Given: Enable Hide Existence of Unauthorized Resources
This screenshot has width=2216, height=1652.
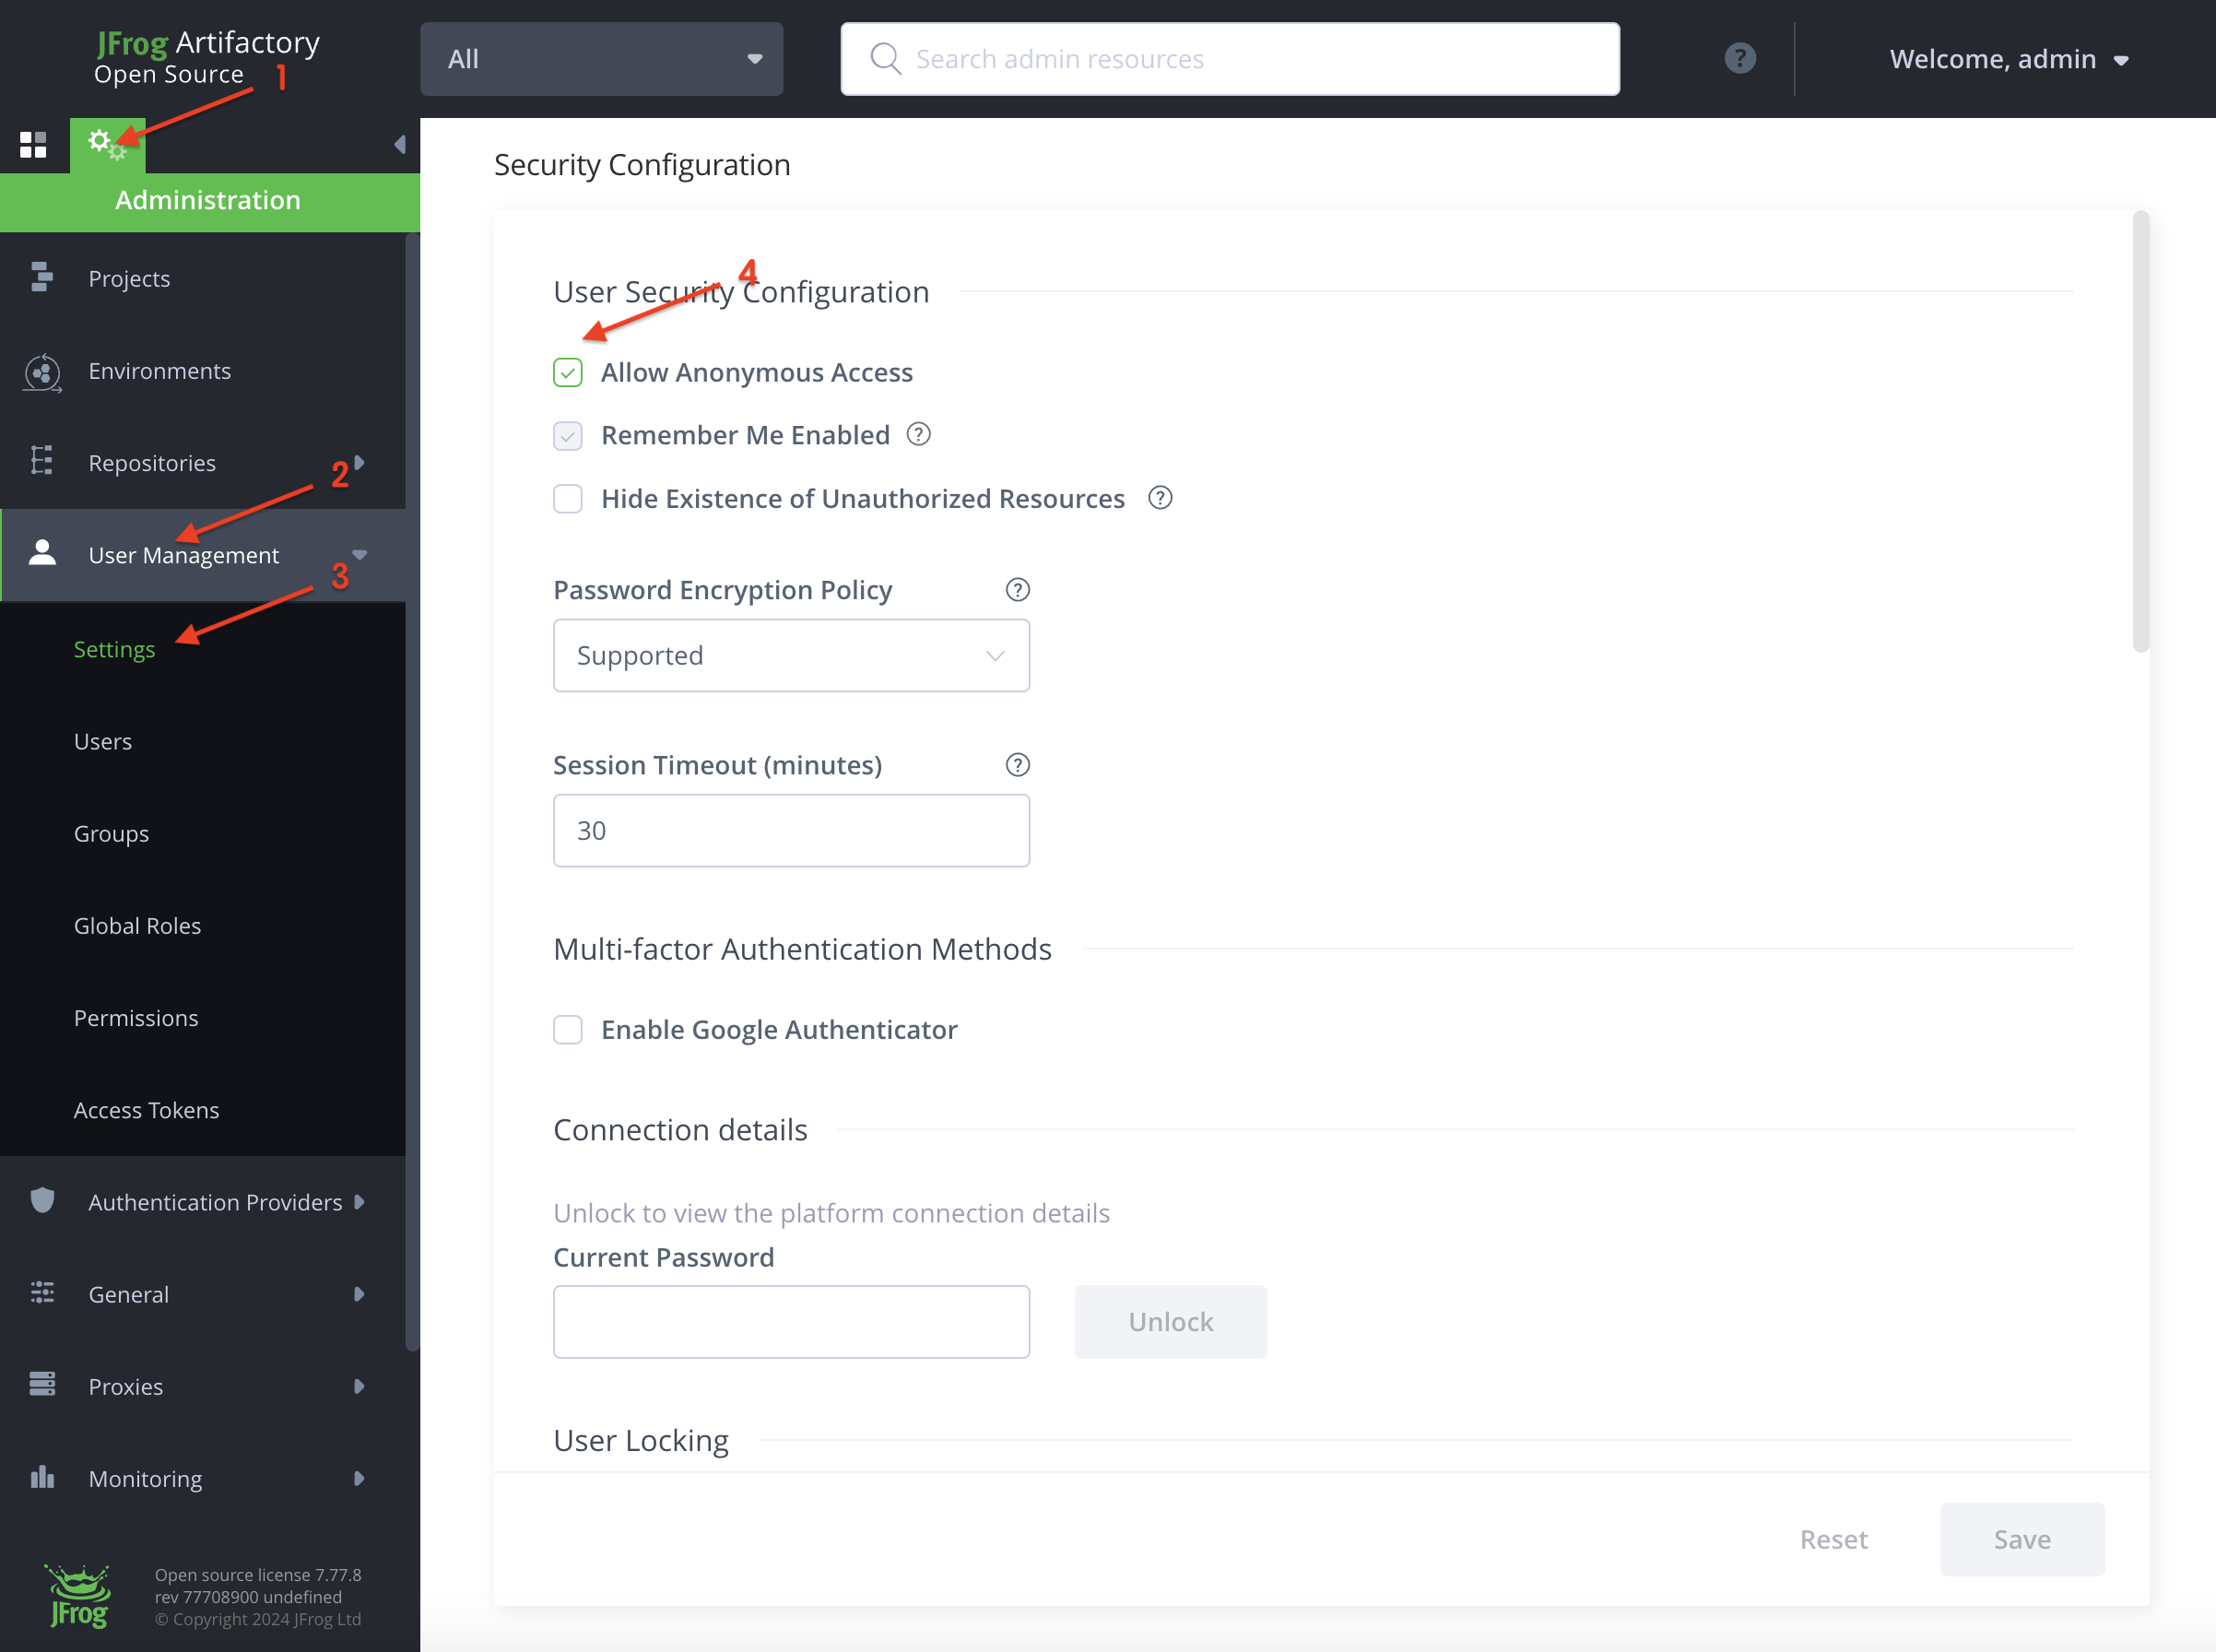Looking at the screenshot, I should coord(568,498).
